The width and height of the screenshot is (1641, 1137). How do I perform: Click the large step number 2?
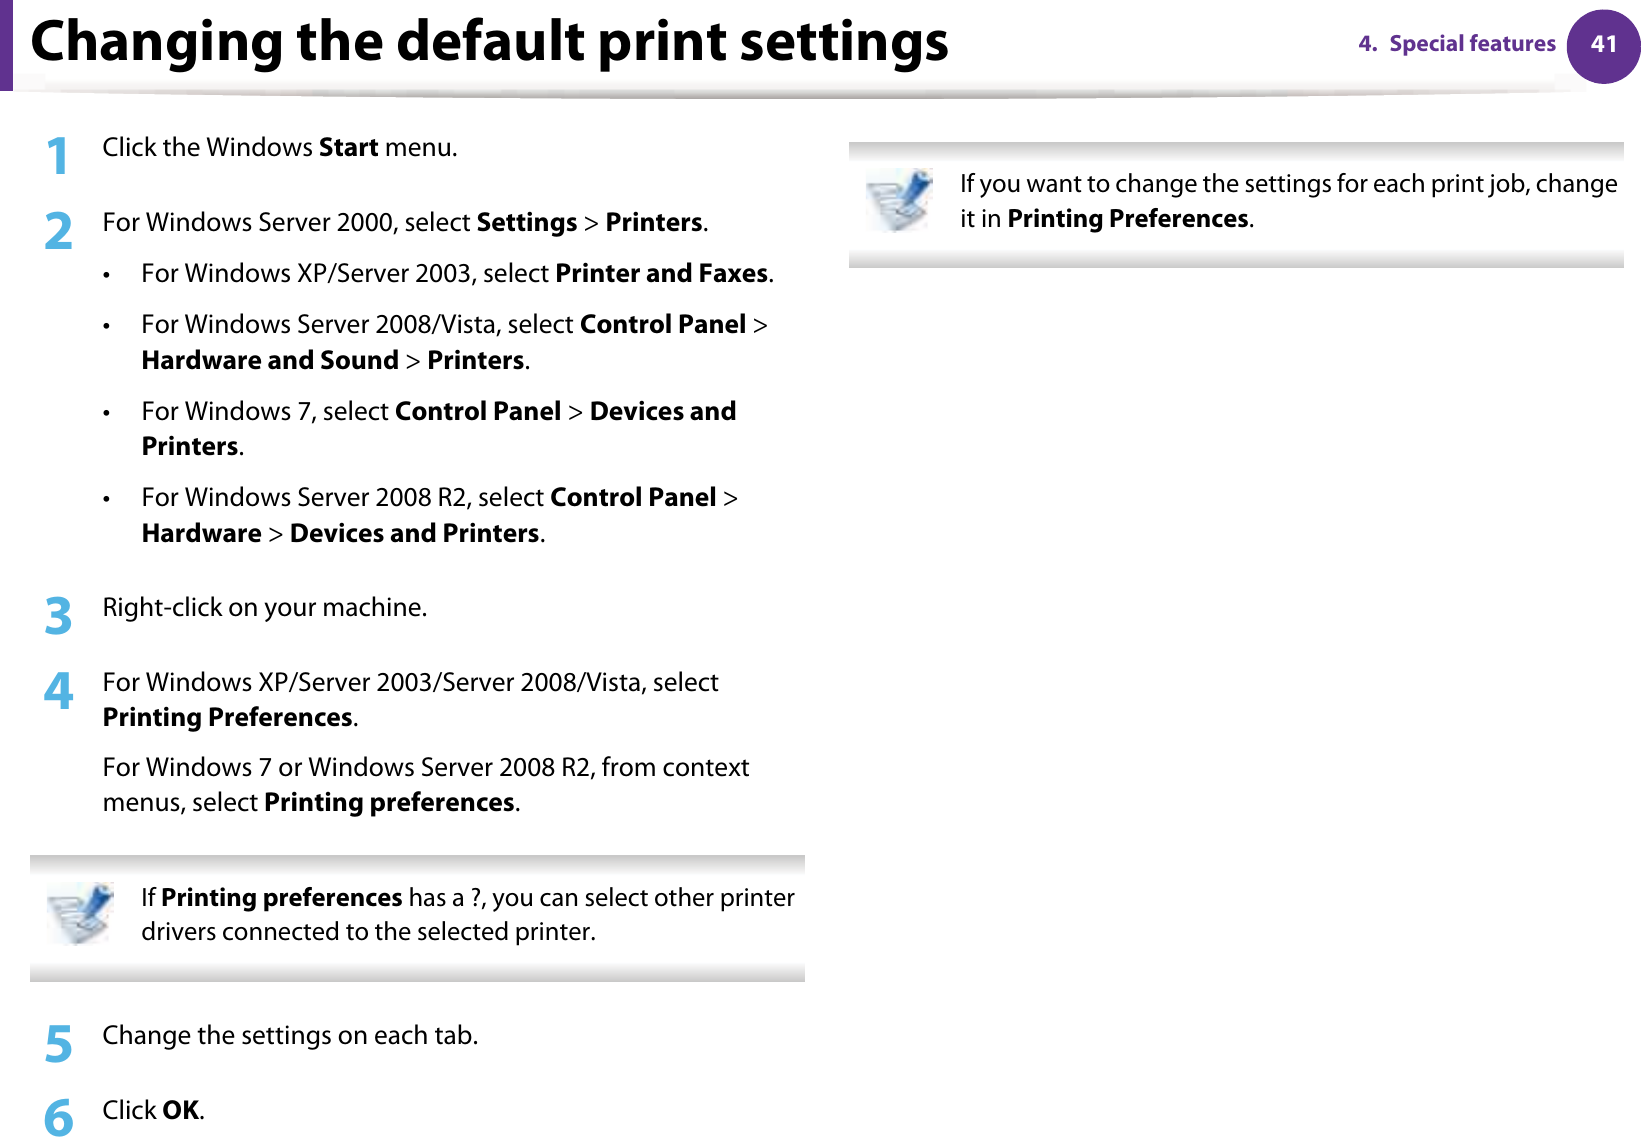[59, 231]
